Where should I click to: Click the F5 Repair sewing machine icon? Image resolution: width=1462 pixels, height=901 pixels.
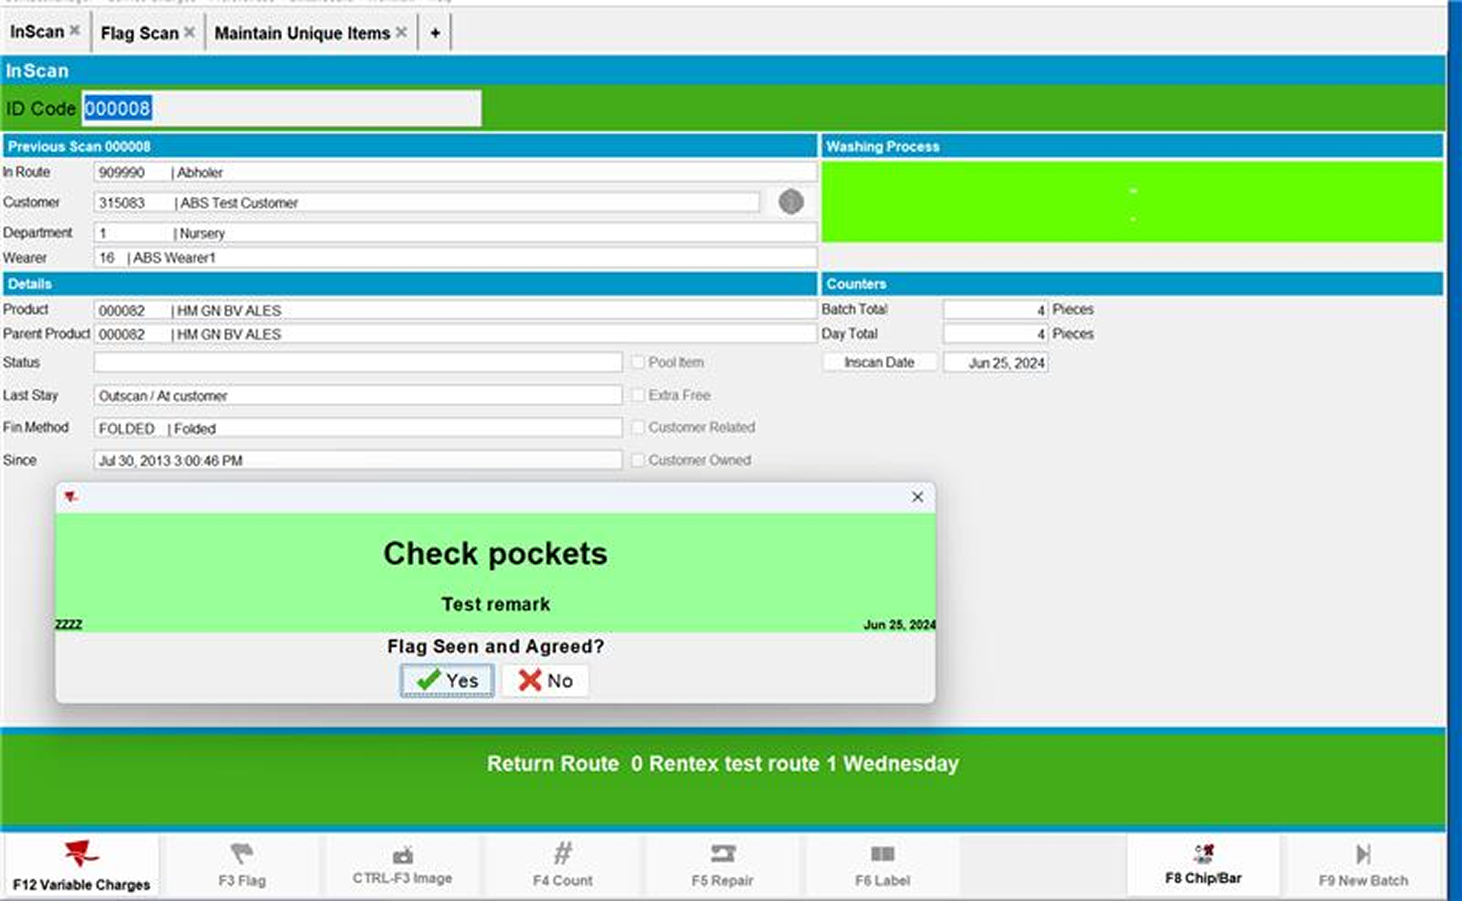click(722, 854)
